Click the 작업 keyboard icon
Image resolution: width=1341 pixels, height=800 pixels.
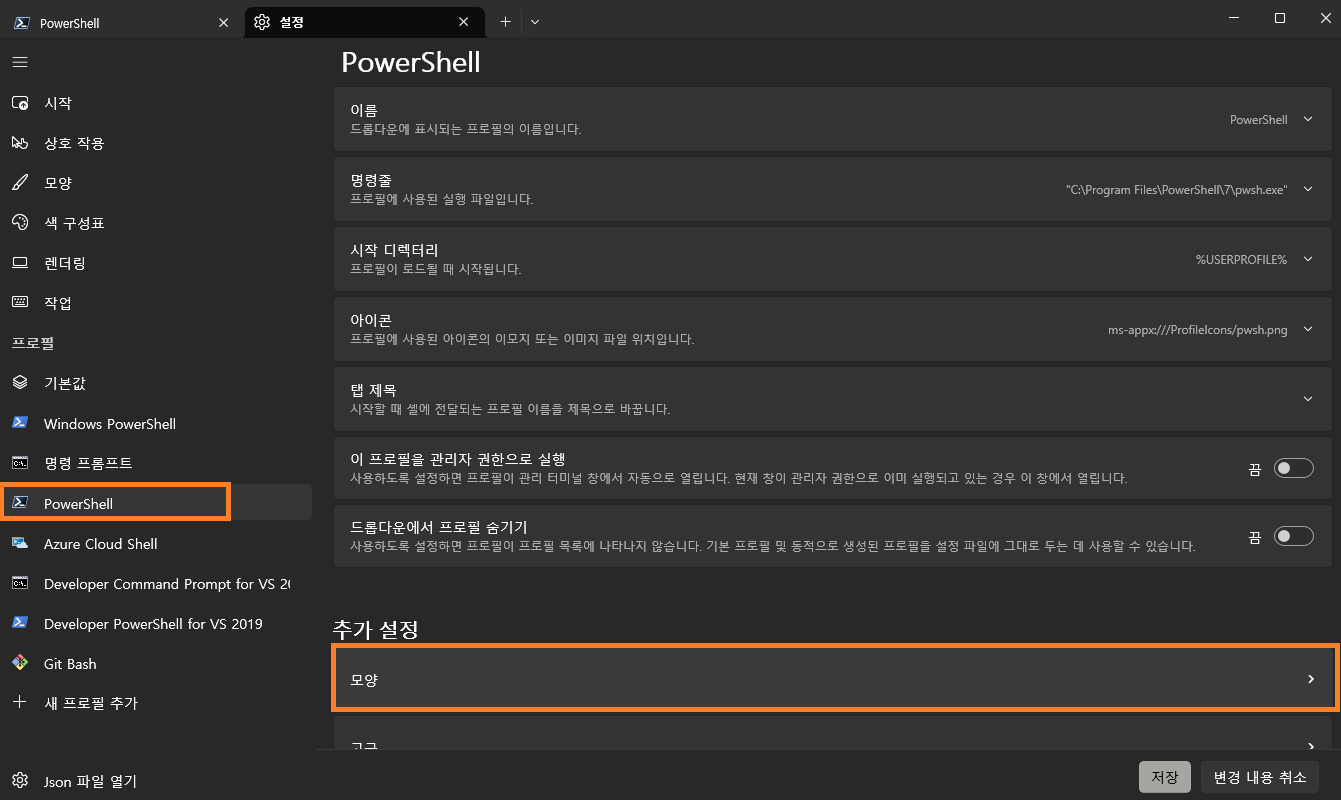click(20, 302)
